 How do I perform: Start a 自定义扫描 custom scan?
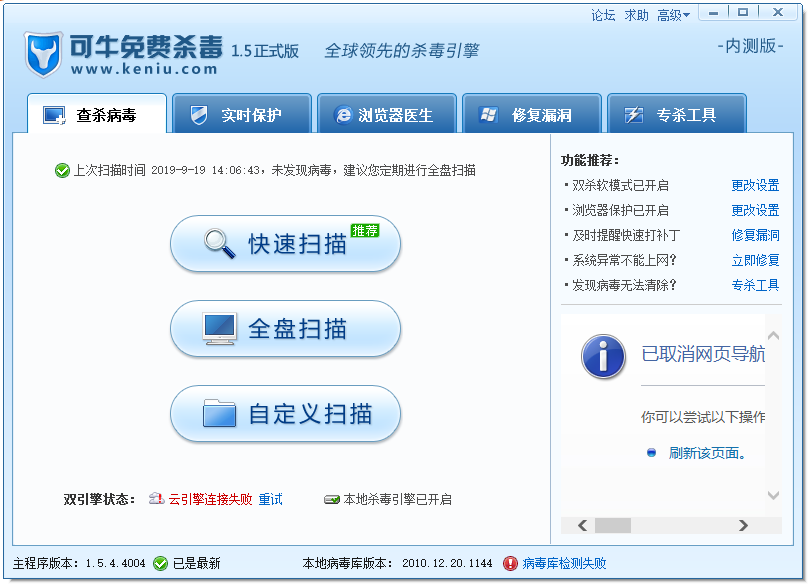pos(285,414)
